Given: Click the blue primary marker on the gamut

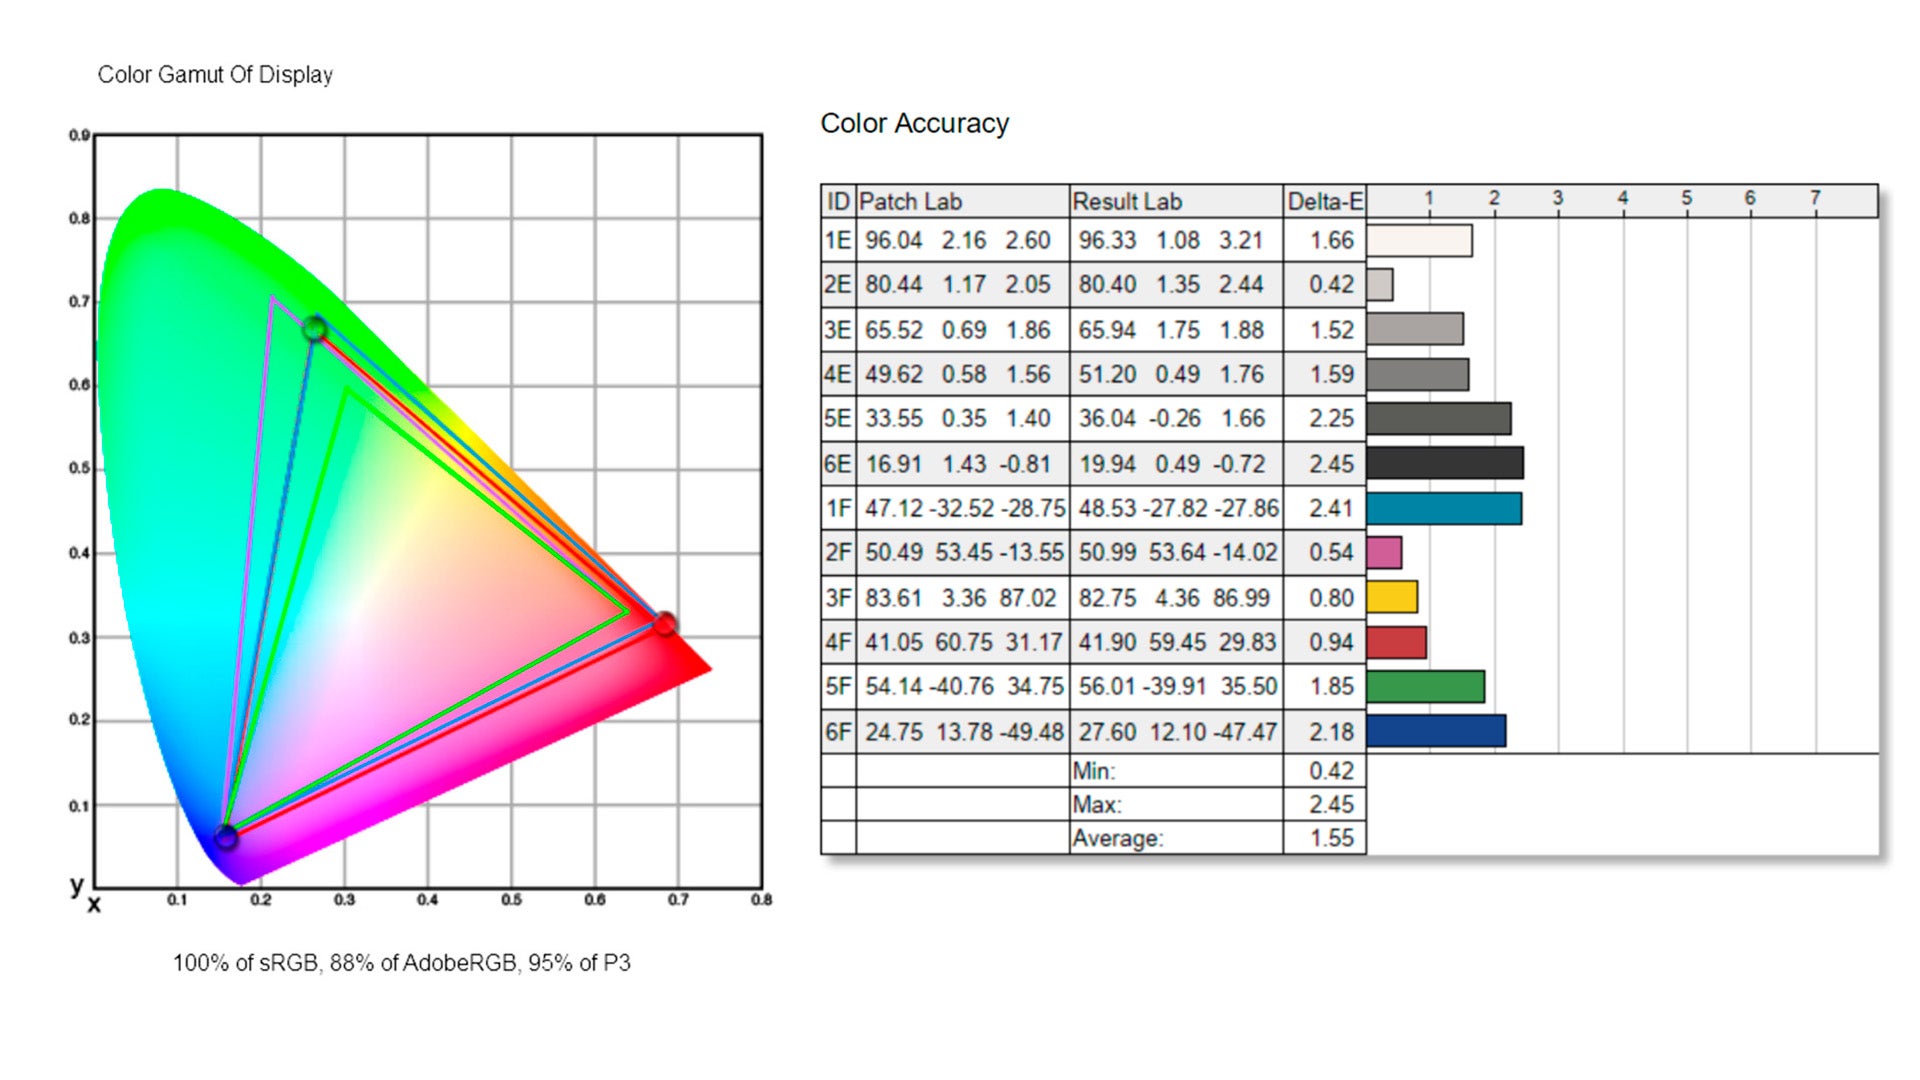Looking at the screenshot, I should [x=227, y=836].
